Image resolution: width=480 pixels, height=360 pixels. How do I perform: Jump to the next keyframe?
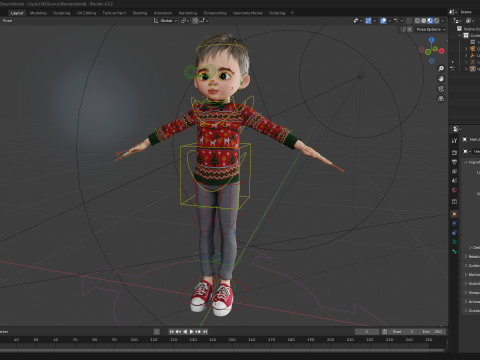click(x=198, y=332)
